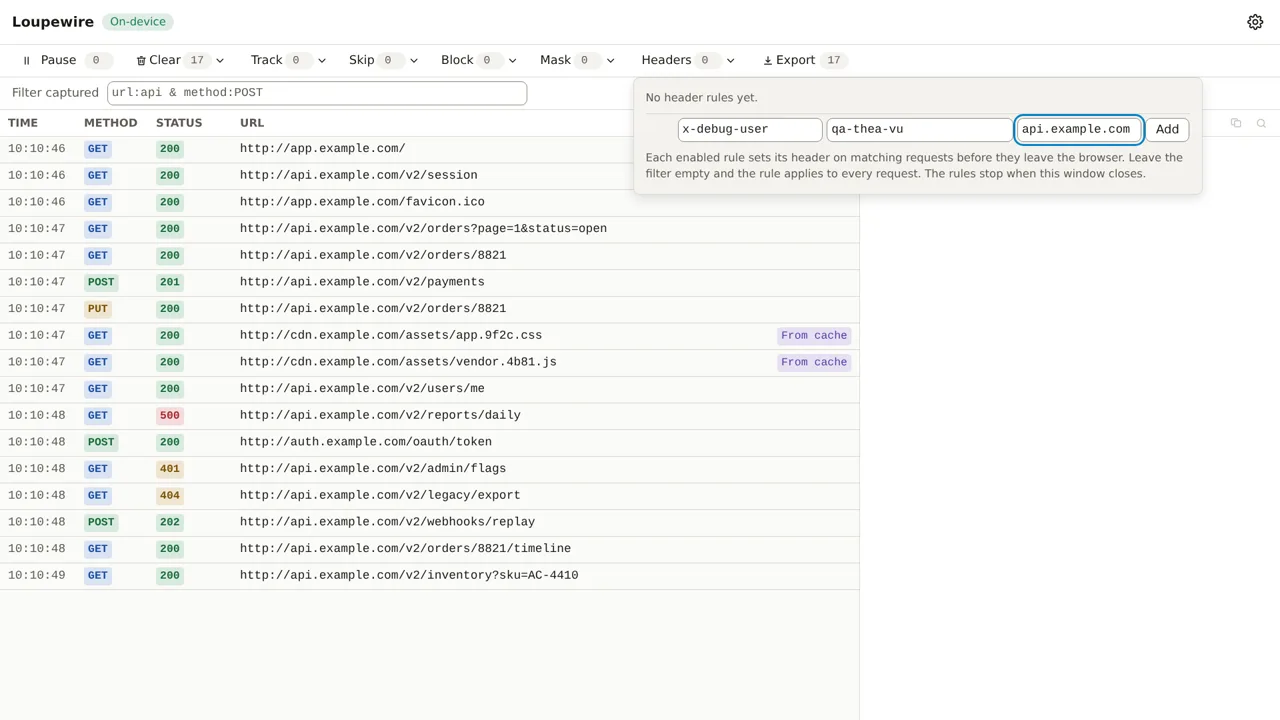Select the vendor.4b81.js request
1280x720 pixels.
tap(429, 362)
